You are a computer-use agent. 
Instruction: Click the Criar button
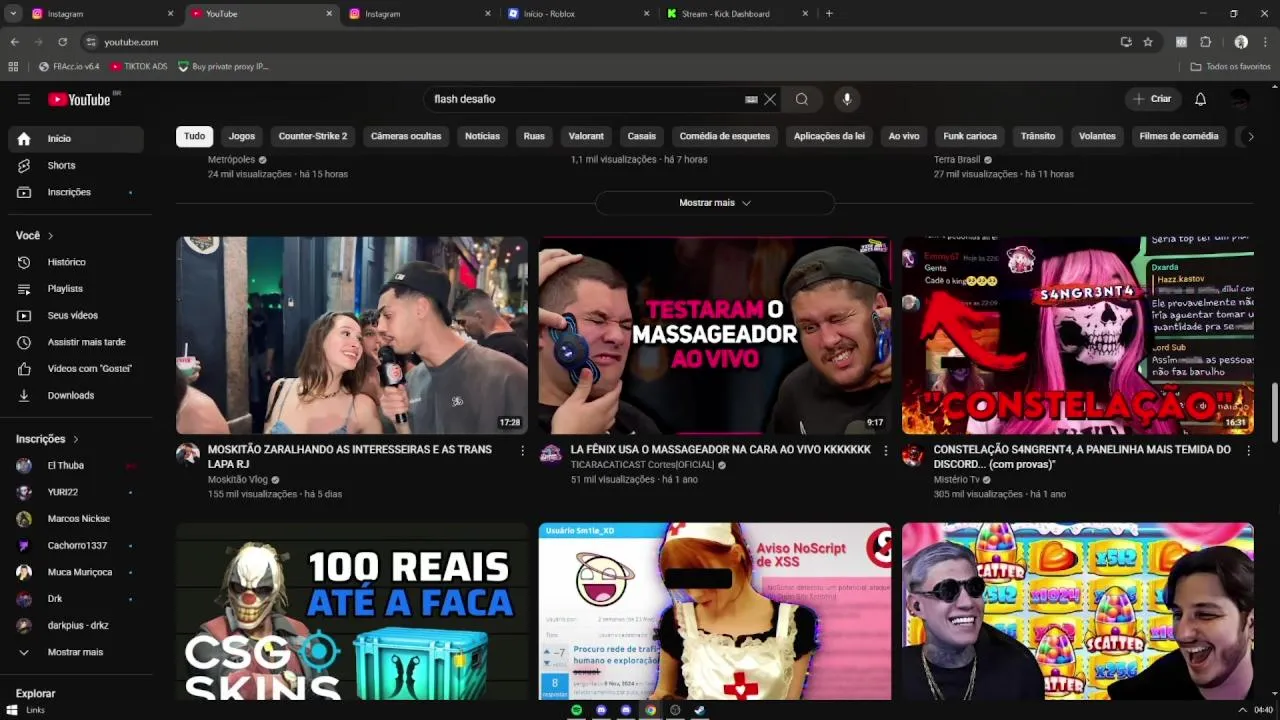click(1152, 99)
